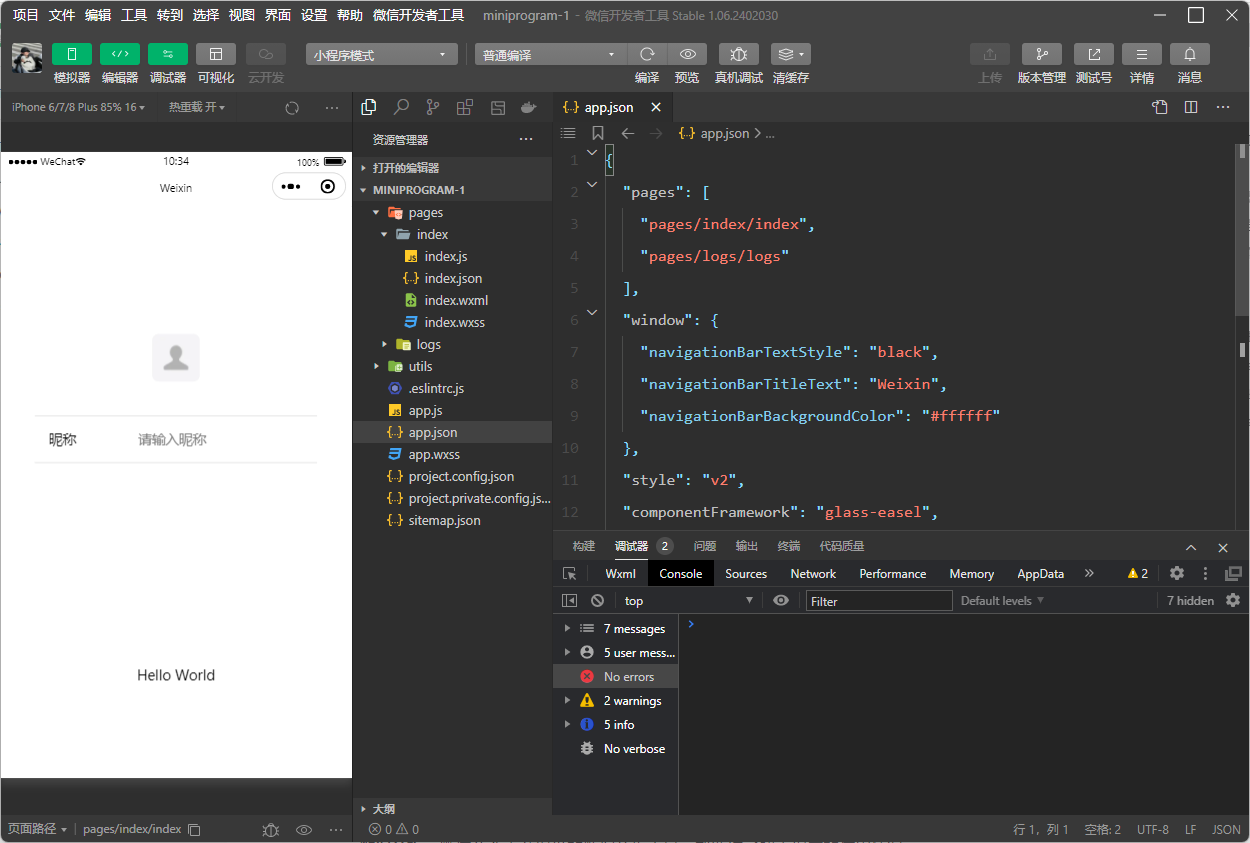Open source control branch icon

(432, 108)
